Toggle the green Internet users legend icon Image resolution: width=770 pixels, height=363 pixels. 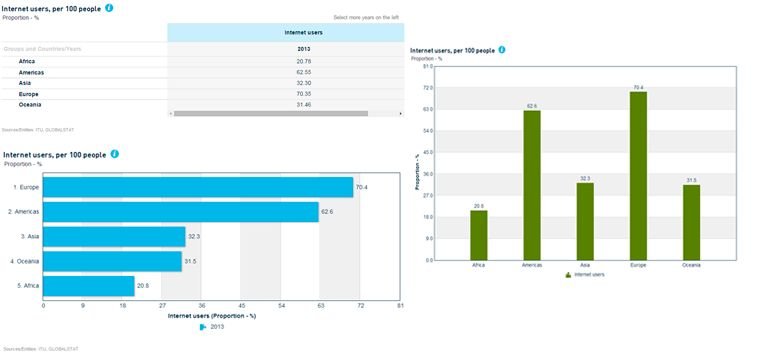[x=568, y=275]
